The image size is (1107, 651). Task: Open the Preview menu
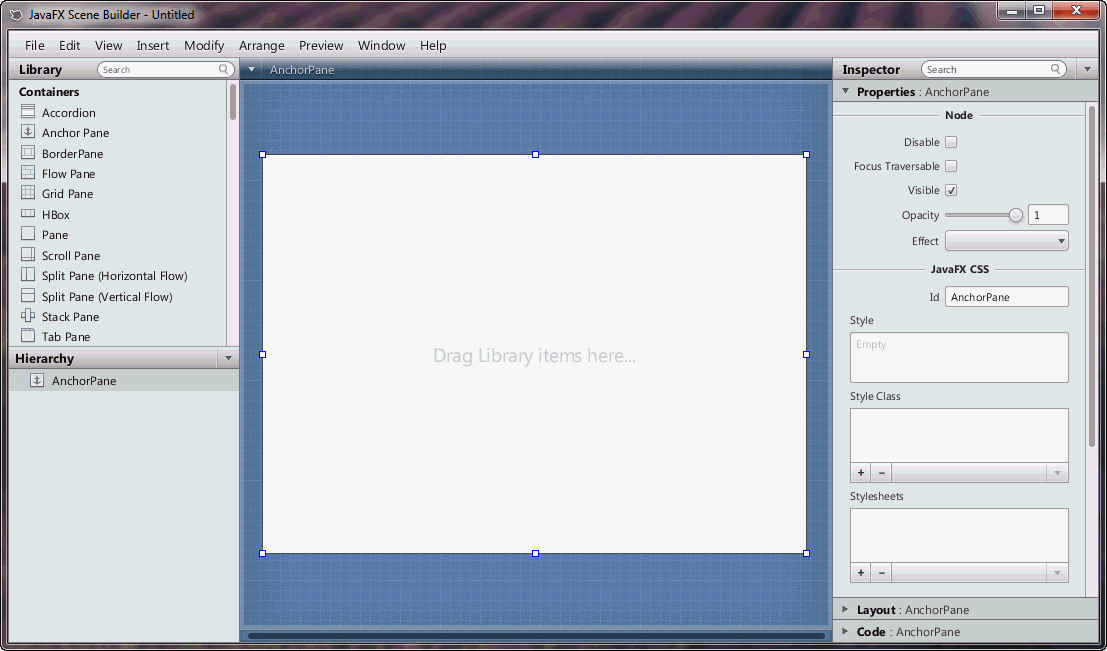321,45
